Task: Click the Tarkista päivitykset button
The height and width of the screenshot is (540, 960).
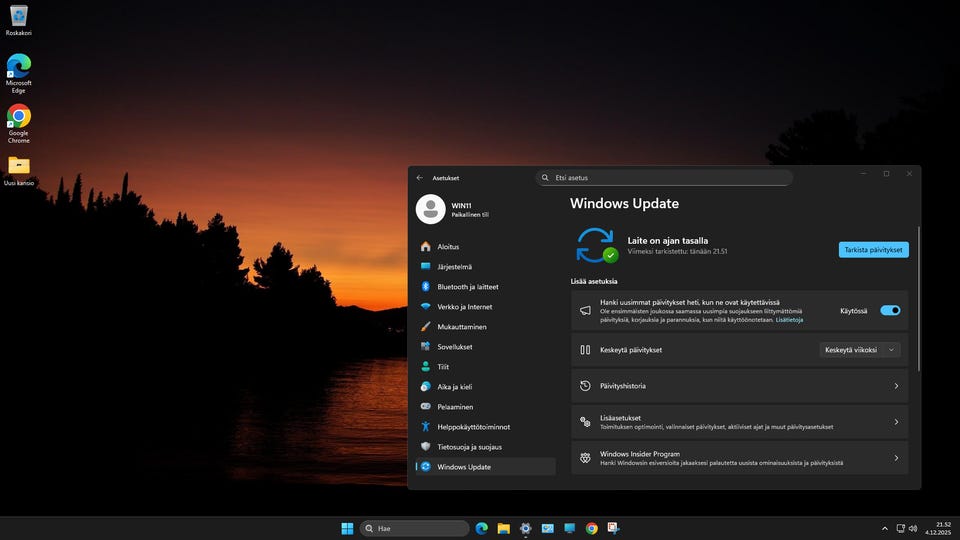Action: pyautogui.click(x=873, y=250)
